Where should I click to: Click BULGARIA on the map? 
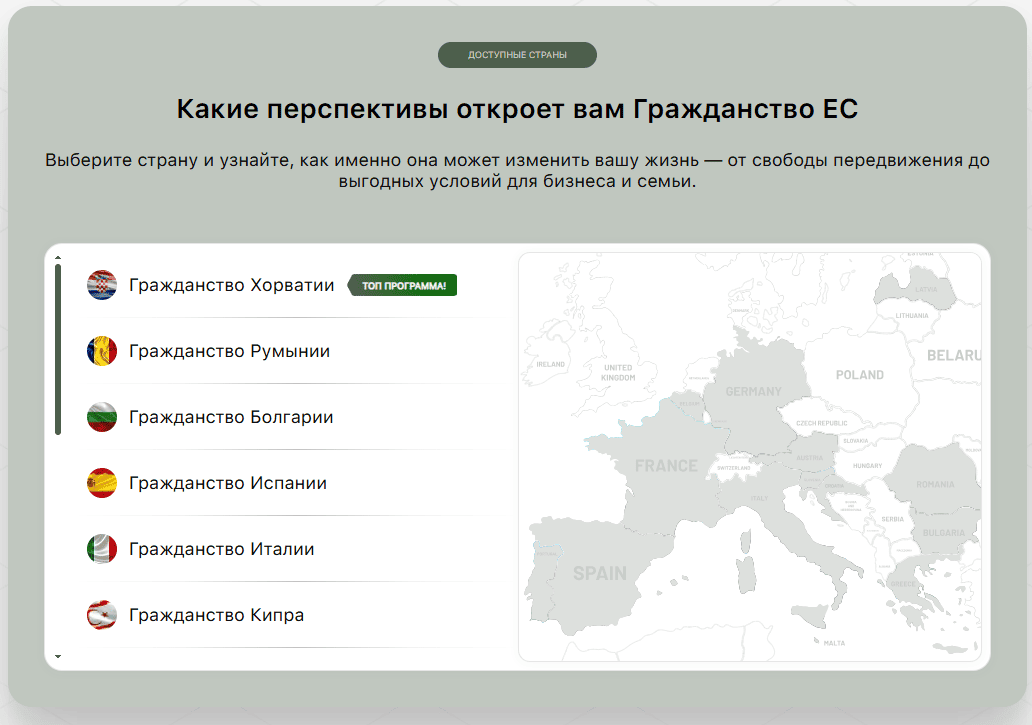coord(944,533)
